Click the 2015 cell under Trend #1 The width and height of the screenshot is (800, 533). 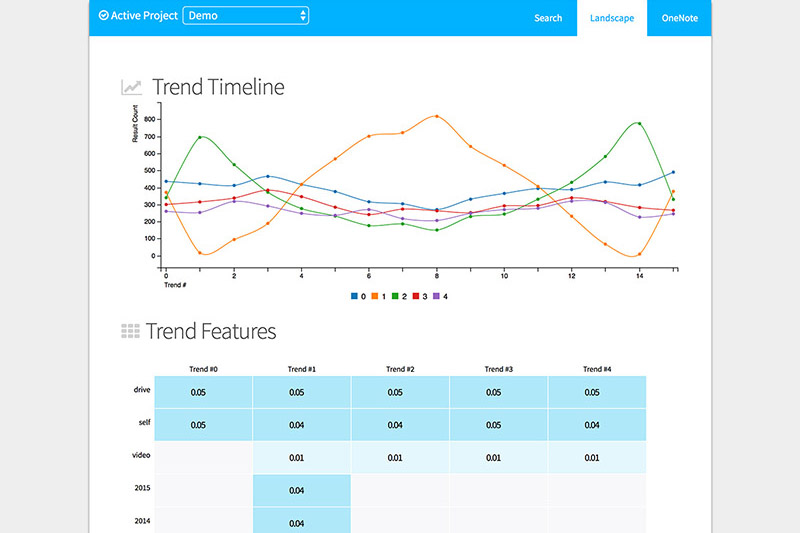(x=302, y=490)
